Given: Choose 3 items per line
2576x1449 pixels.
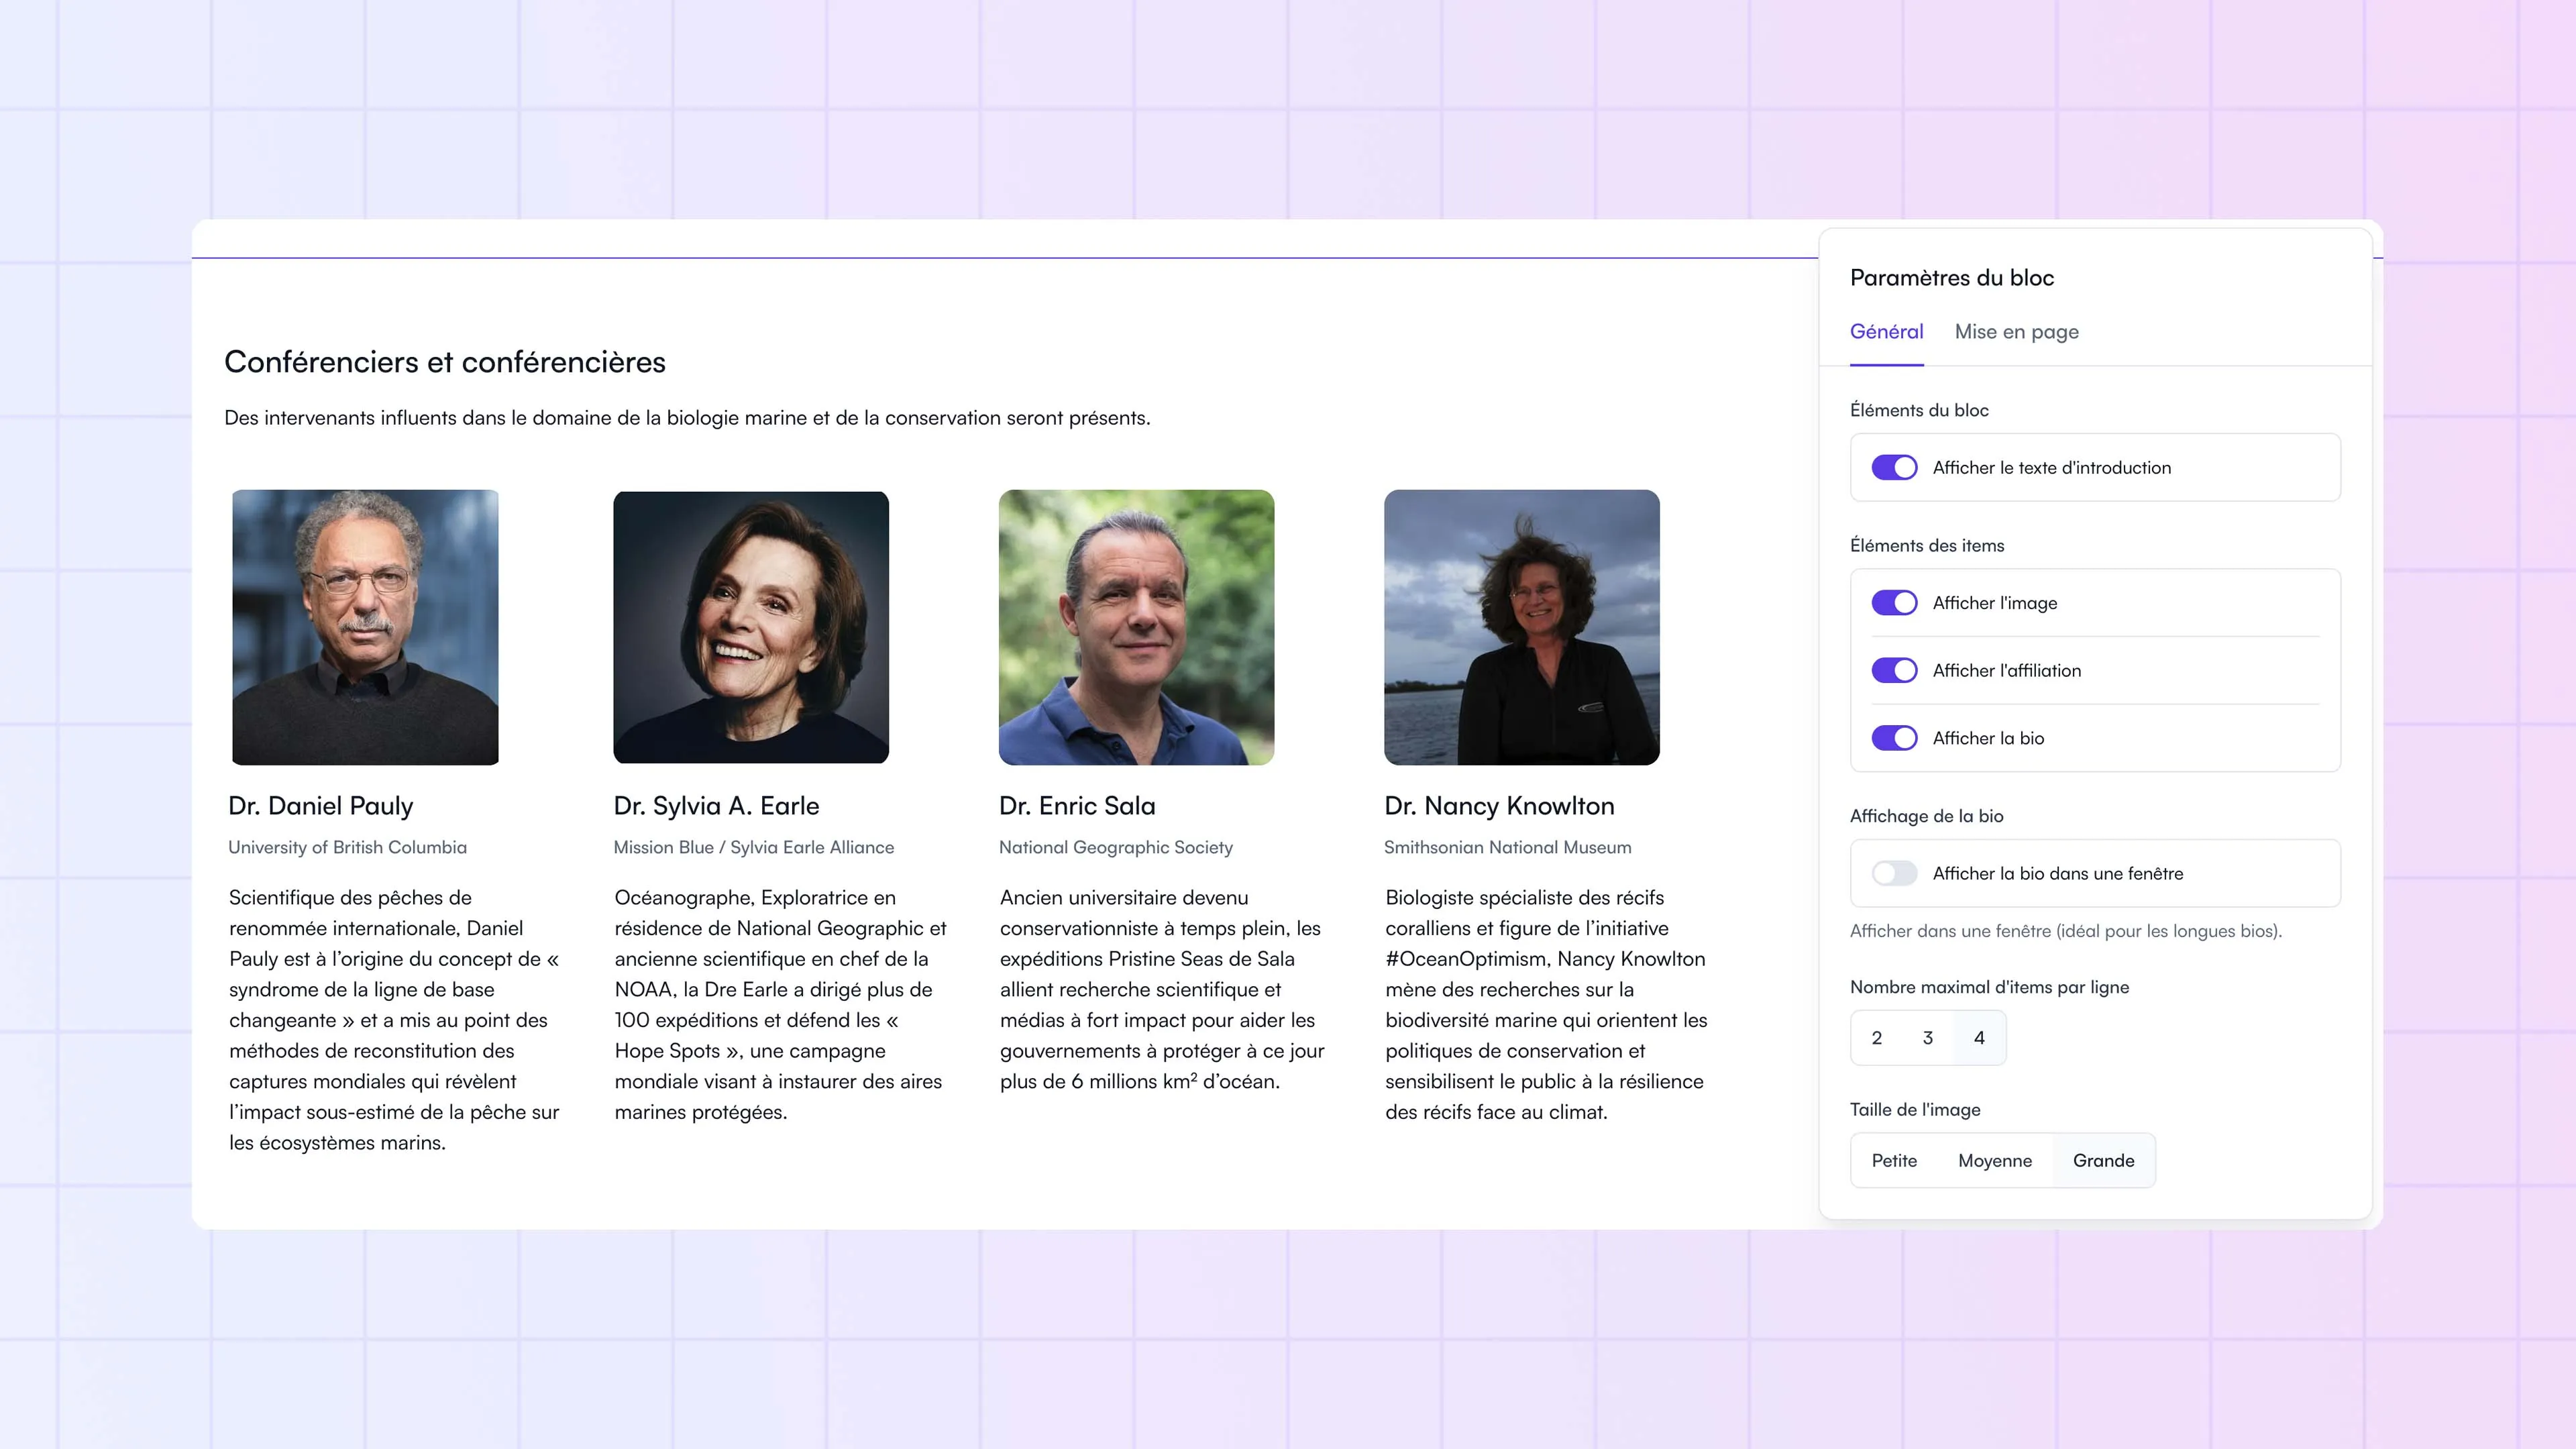Looking at the screenshot, I should pos(1928,1038).
